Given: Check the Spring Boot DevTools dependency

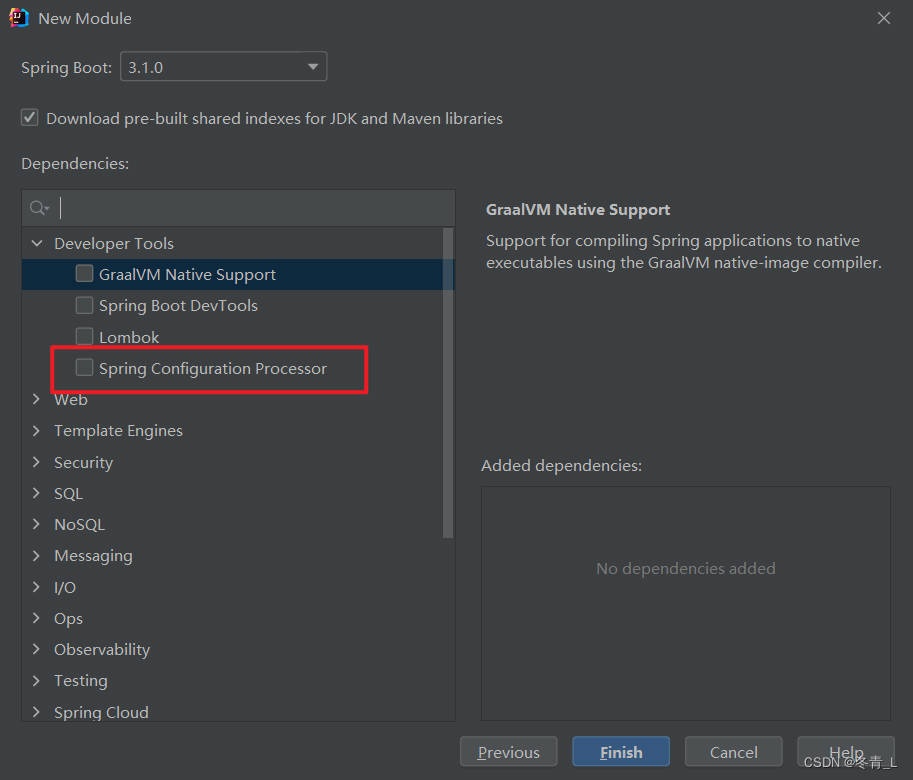Looking at the screenshot, I should [x=84, y=305].
